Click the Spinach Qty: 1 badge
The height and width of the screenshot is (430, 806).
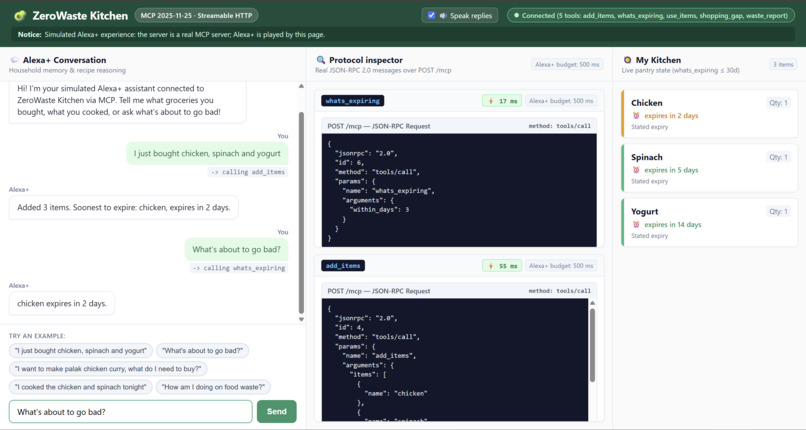point(778,157)
